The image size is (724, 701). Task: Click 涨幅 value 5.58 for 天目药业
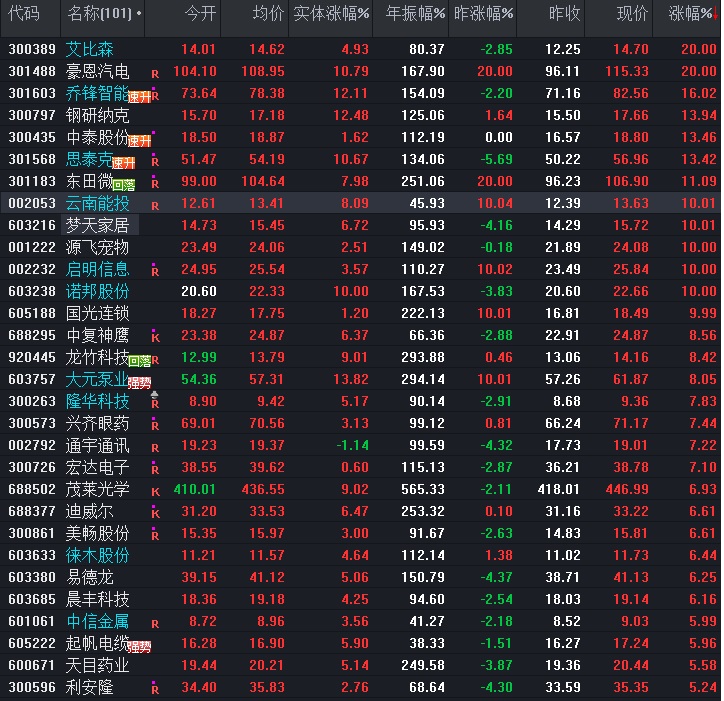coord(703,665)
